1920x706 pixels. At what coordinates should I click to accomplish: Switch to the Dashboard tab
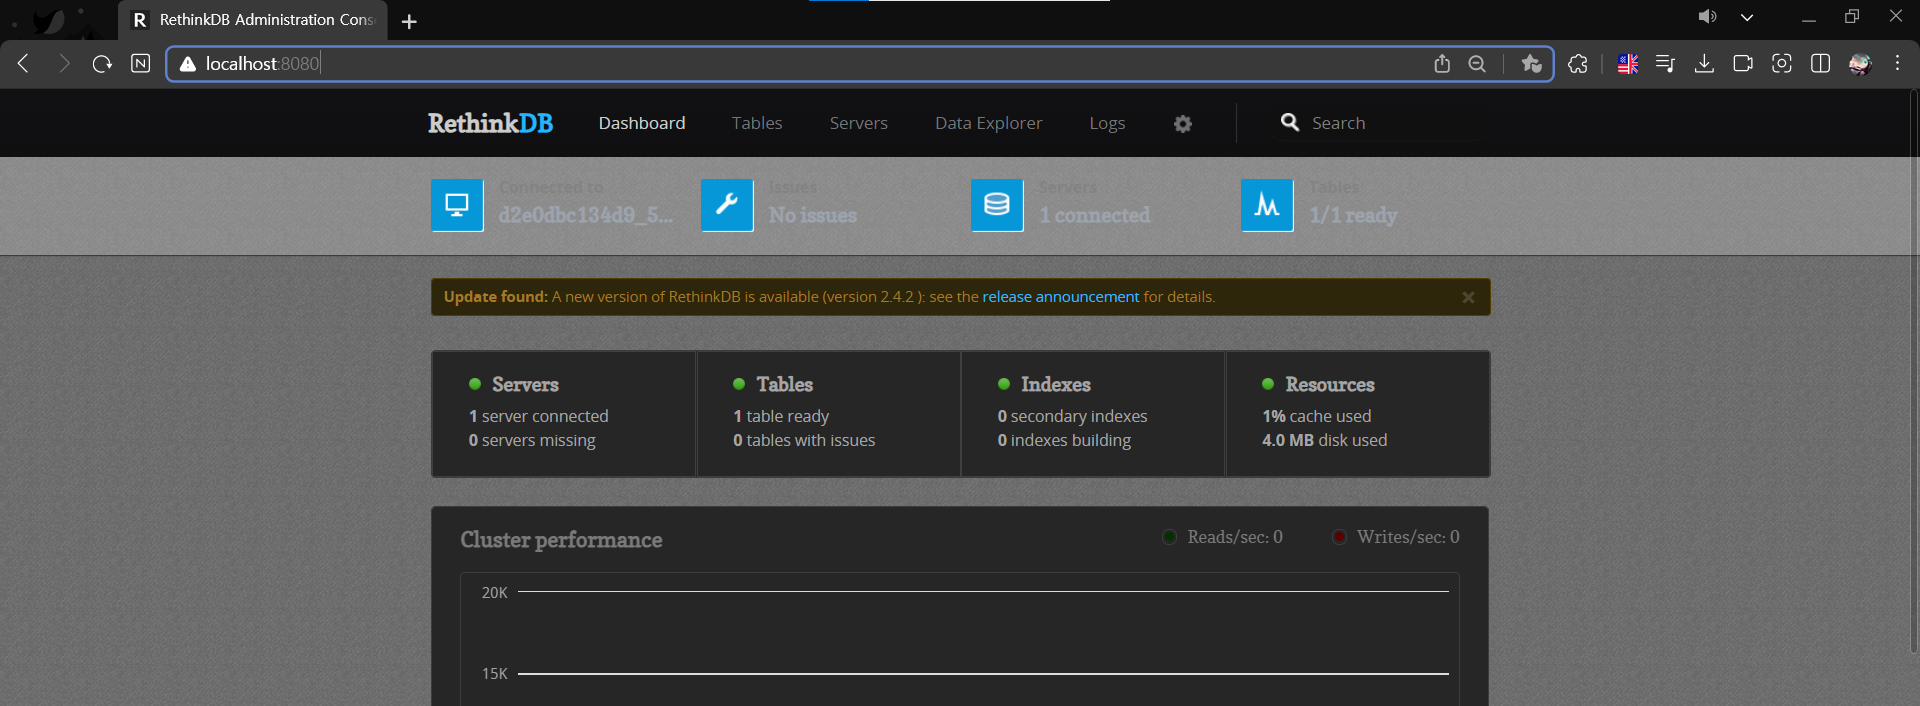pyautogui.click(x=642, y=123)
